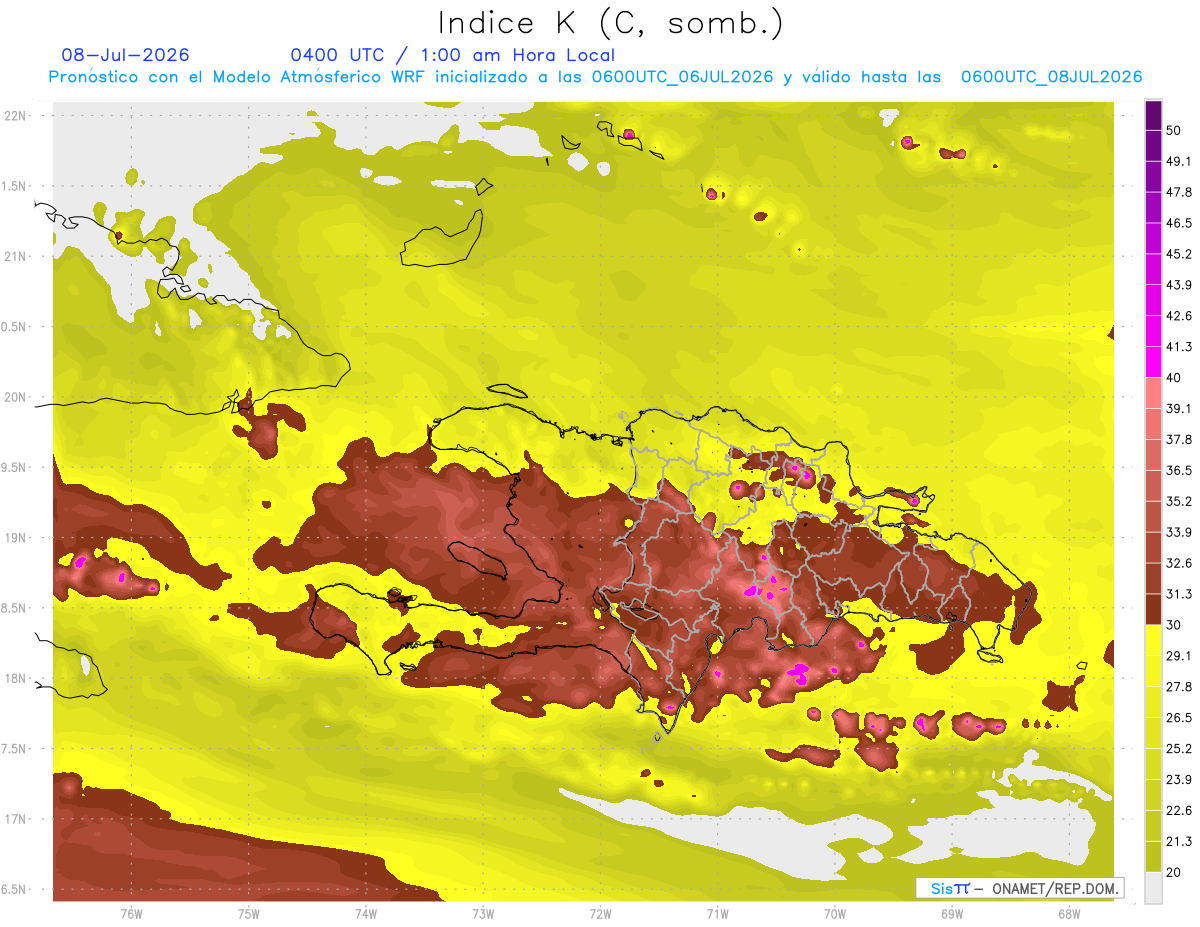Click the '25.2' colorbar value
This screenshot has width=1200, height=927.
point(1179,748)
